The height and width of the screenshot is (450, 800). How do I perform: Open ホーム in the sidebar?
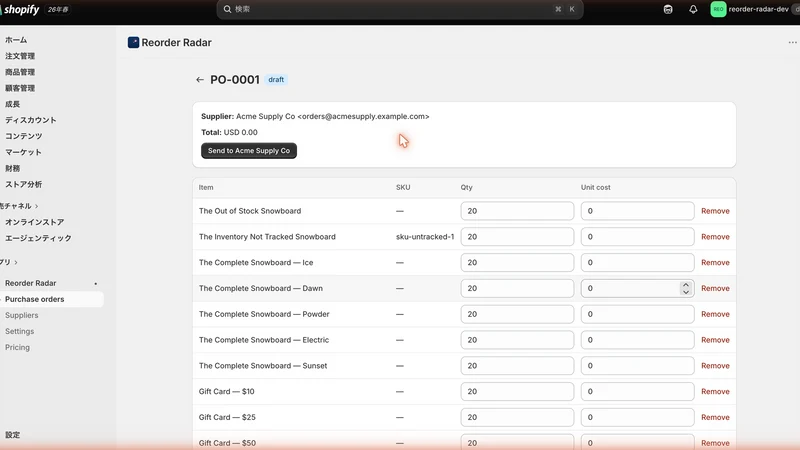[x=16, y=40]
